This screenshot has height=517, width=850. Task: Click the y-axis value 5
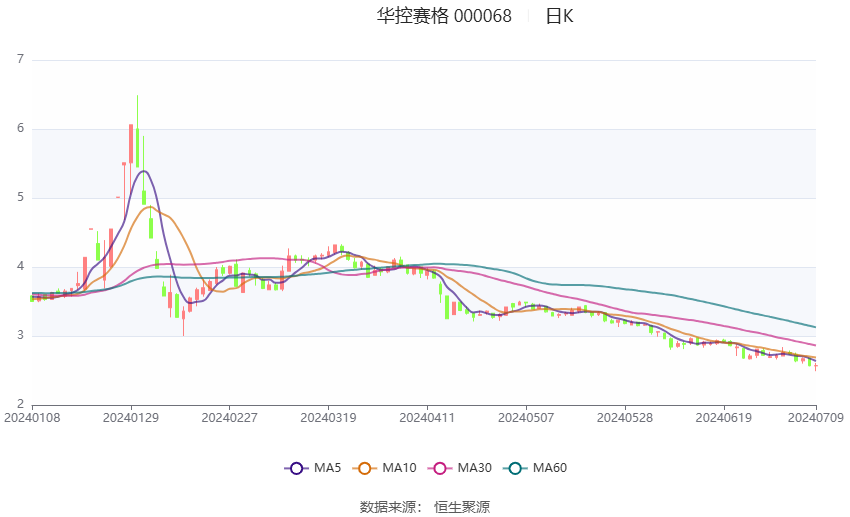(x=21, y=197)
